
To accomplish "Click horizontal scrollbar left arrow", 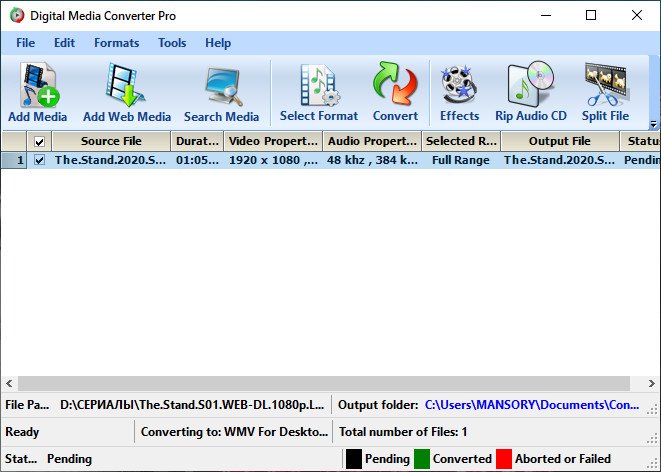I will (x=9, y=384).
